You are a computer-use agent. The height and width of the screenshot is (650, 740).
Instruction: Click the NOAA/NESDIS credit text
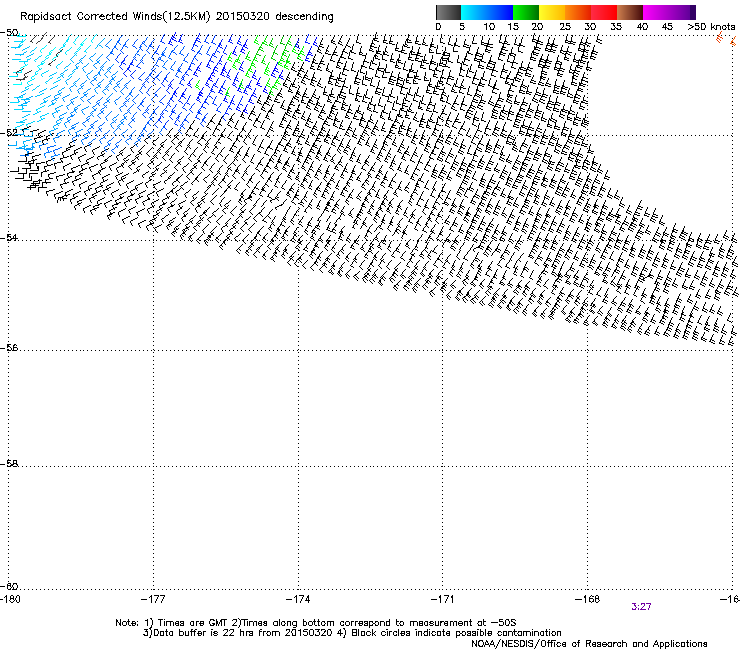[589, 644]
